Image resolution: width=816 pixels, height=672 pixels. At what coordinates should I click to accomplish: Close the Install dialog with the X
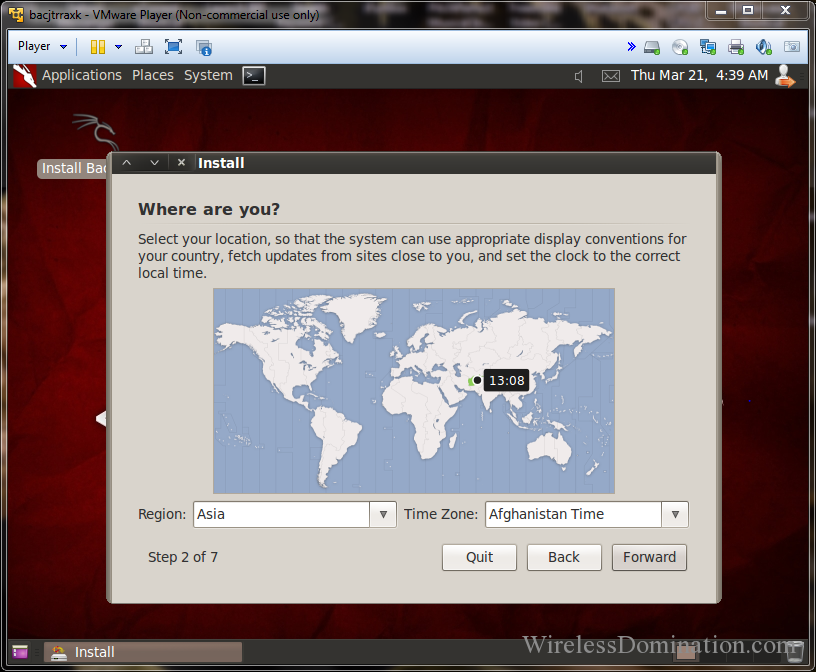click(181, 163)
